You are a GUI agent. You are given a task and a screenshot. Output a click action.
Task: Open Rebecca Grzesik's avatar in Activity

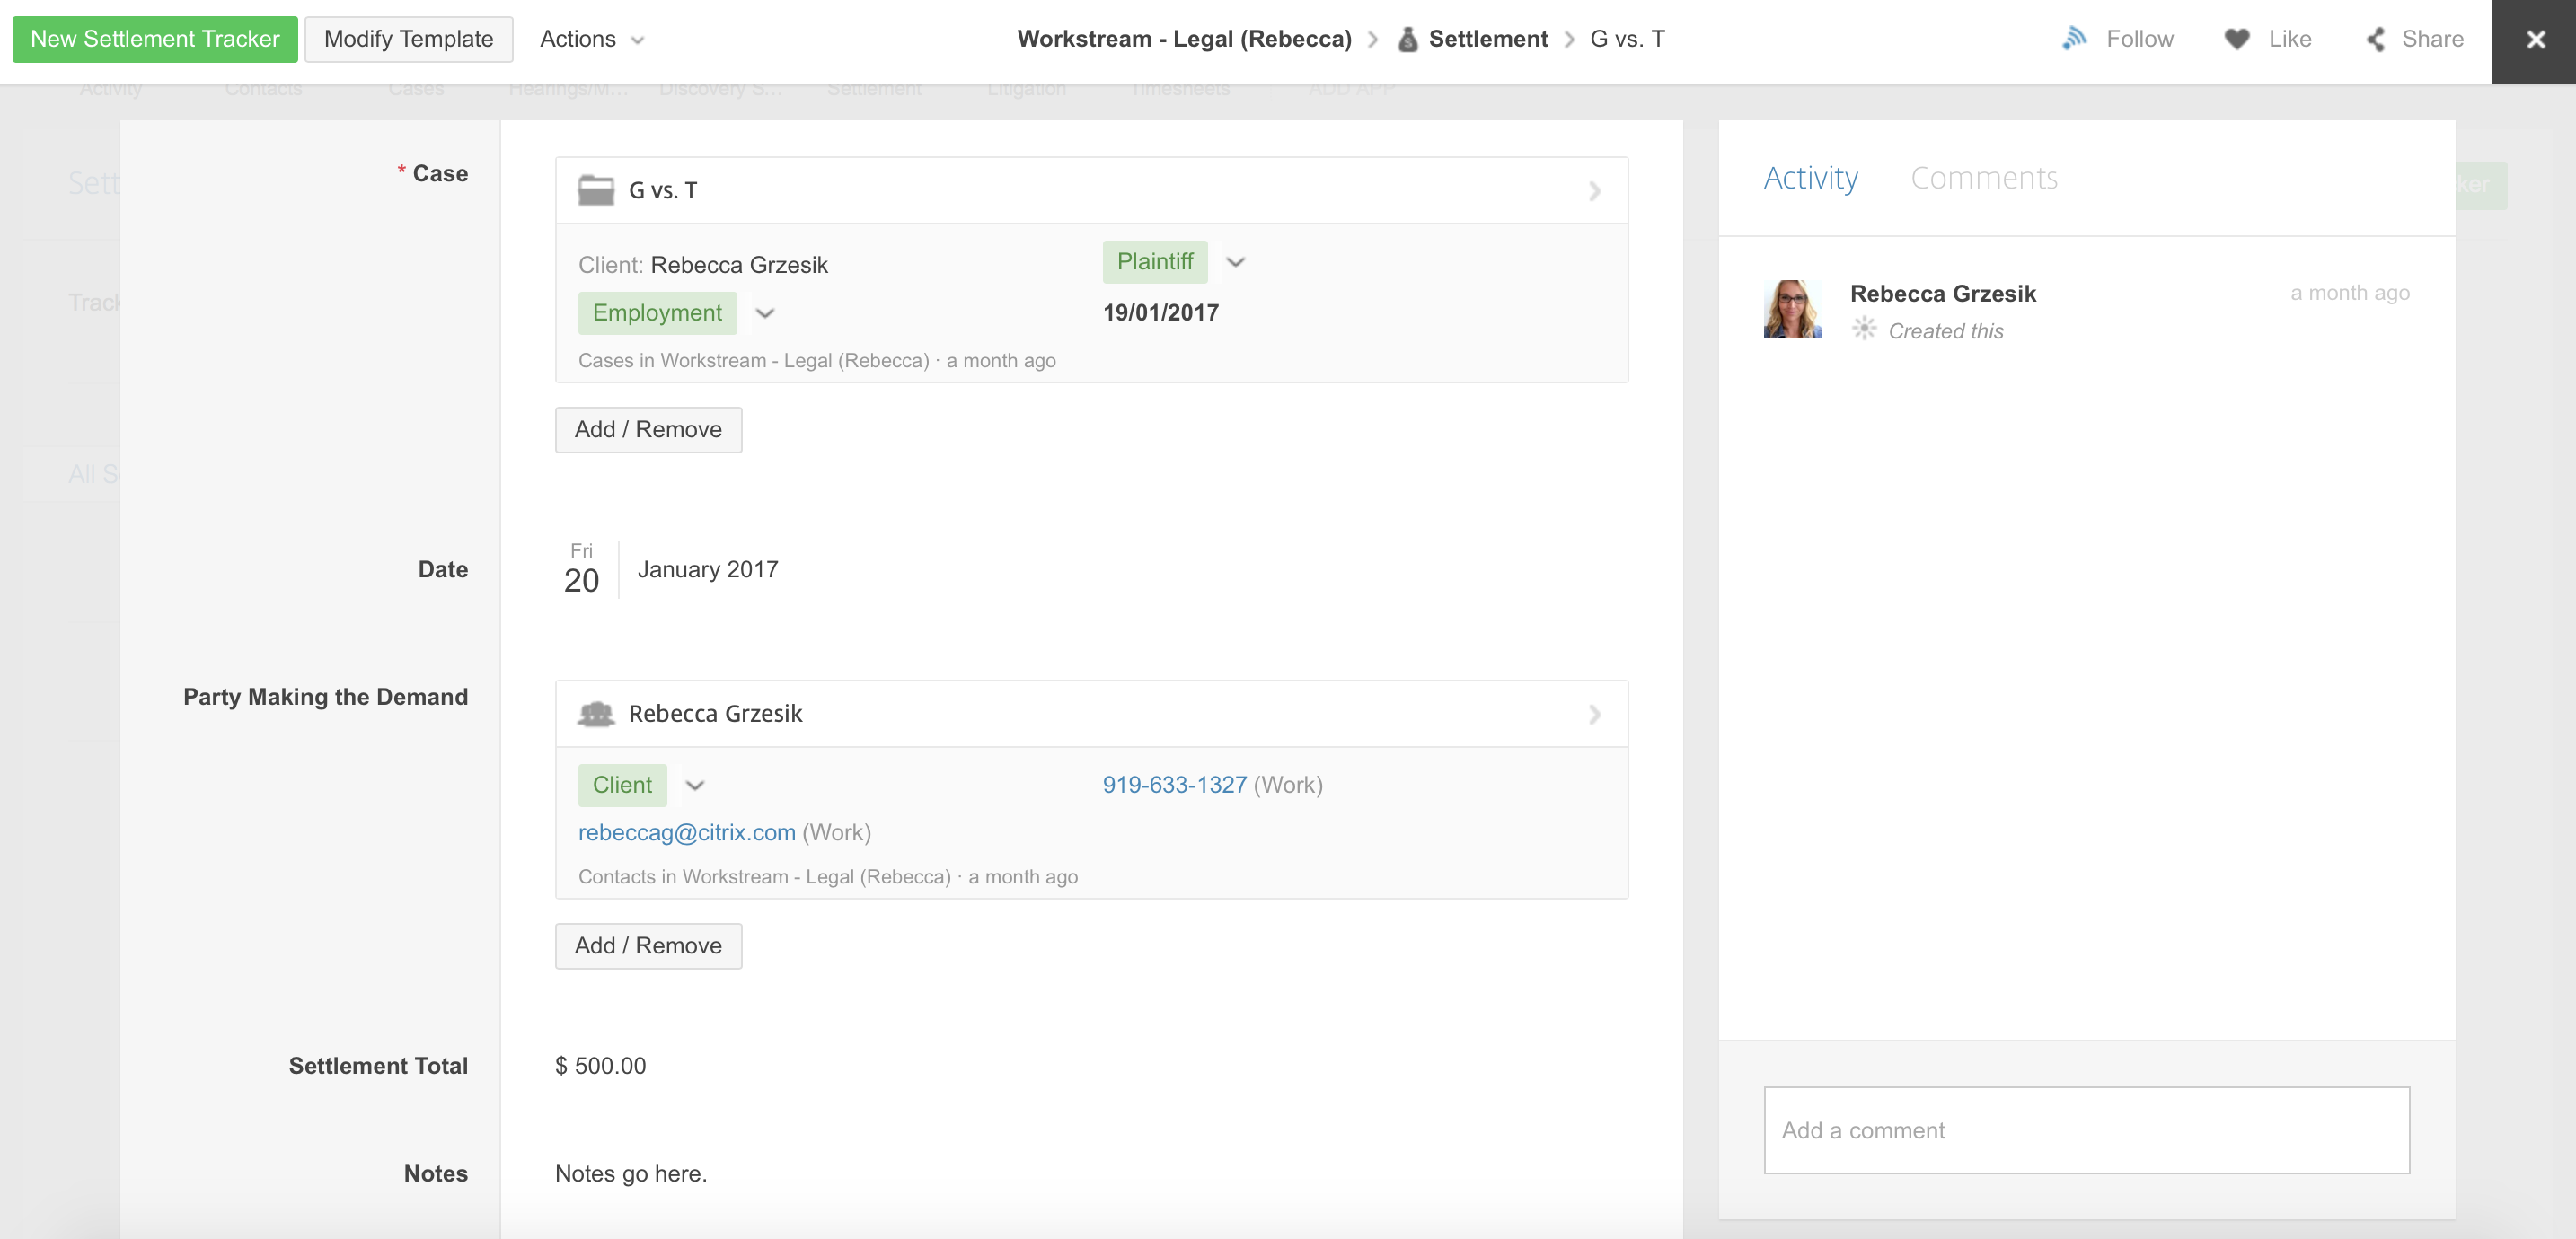click(x=1792, y=309)
